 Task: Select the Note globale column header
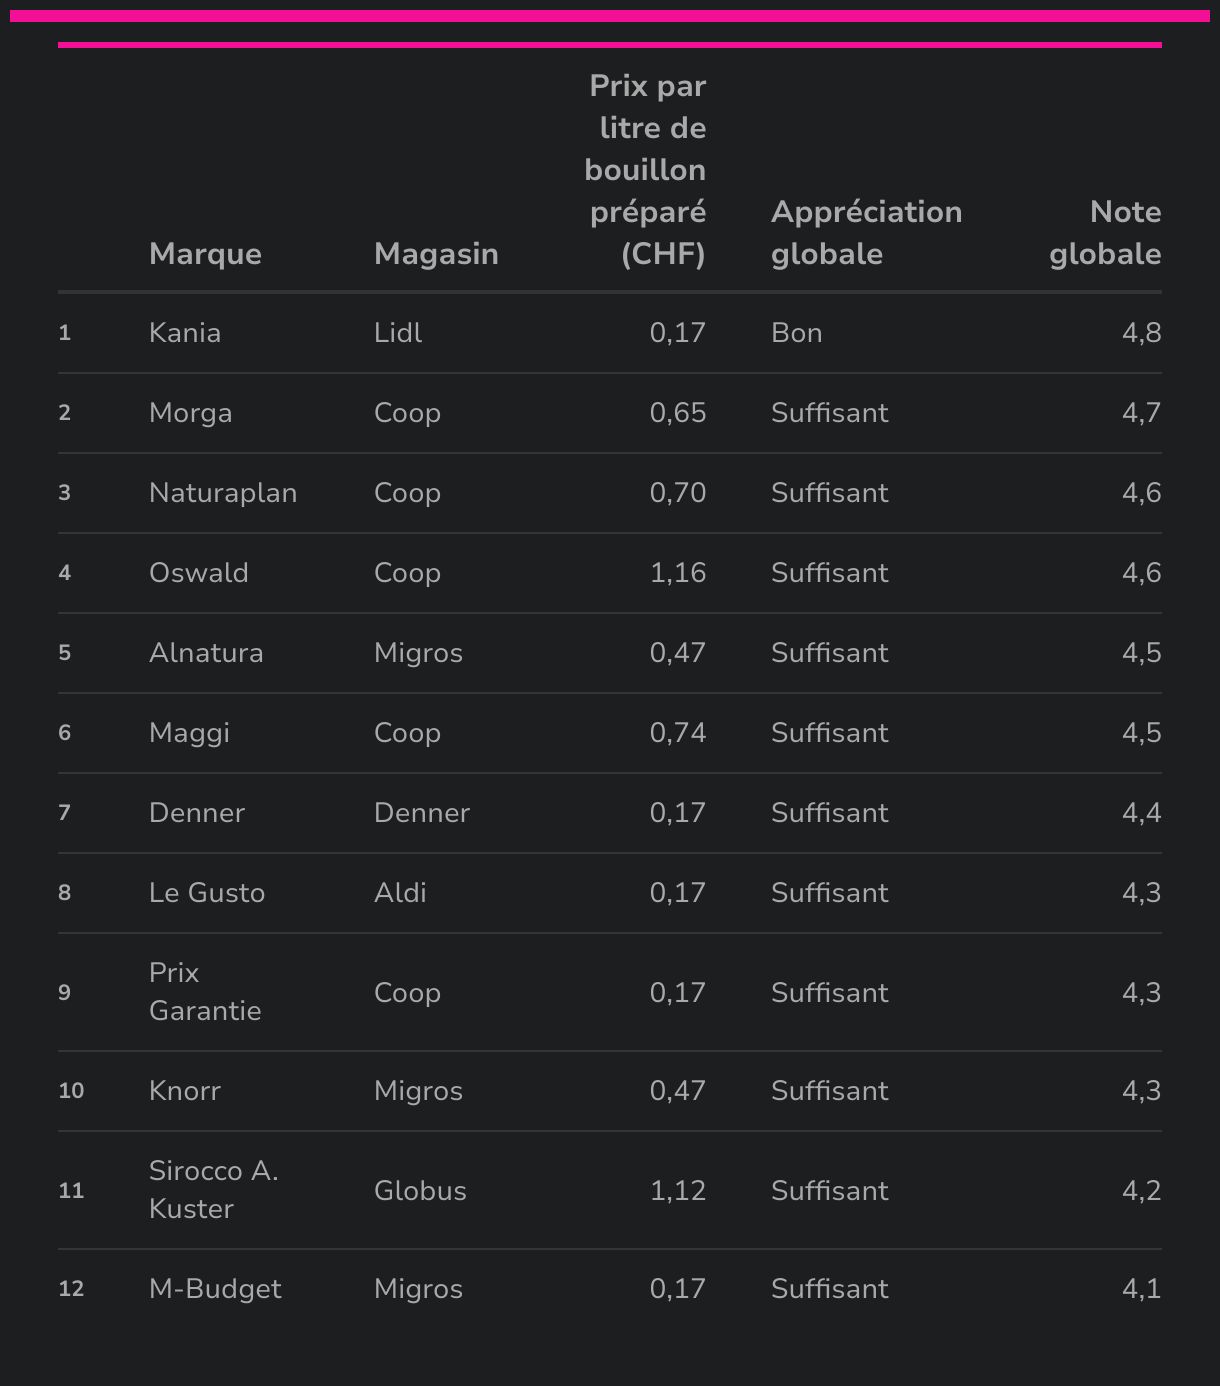pos(1105,233)
